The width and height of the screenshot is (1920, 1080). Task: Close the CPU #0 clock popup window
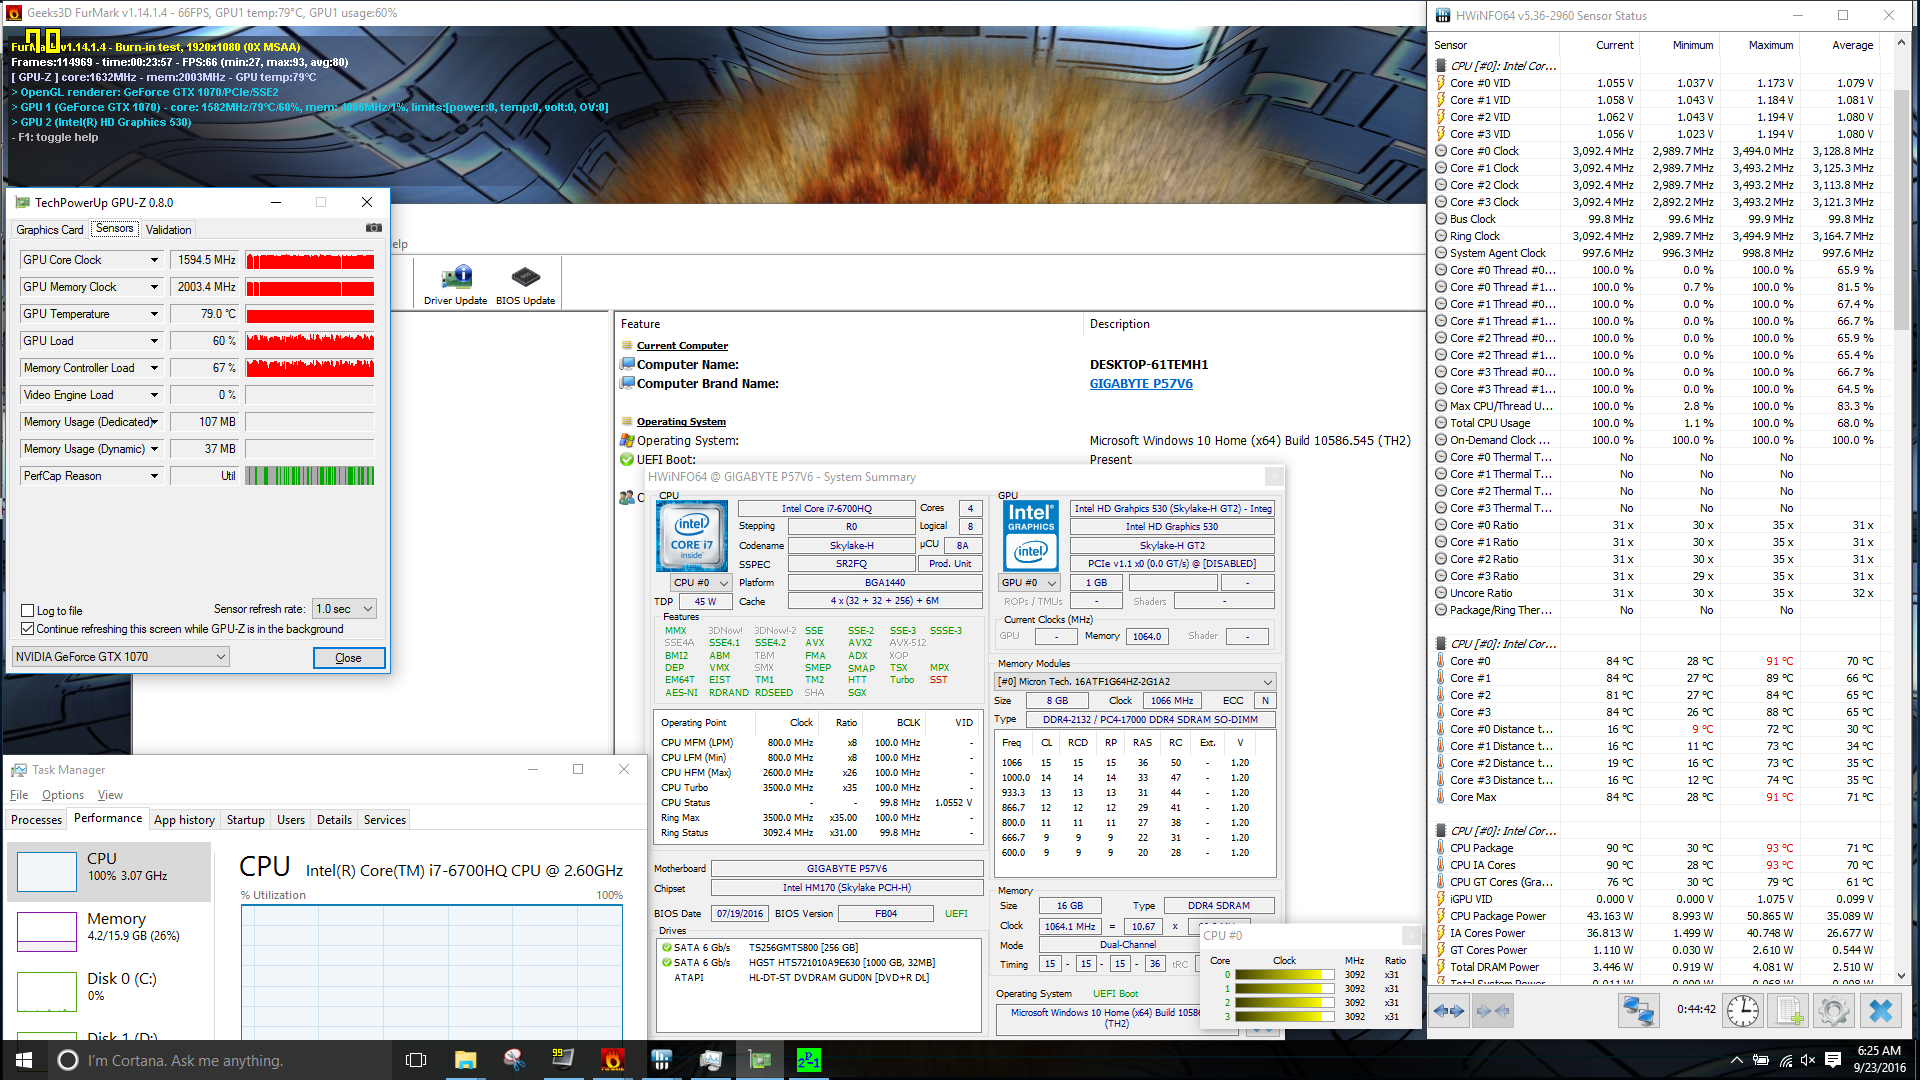1411,935
